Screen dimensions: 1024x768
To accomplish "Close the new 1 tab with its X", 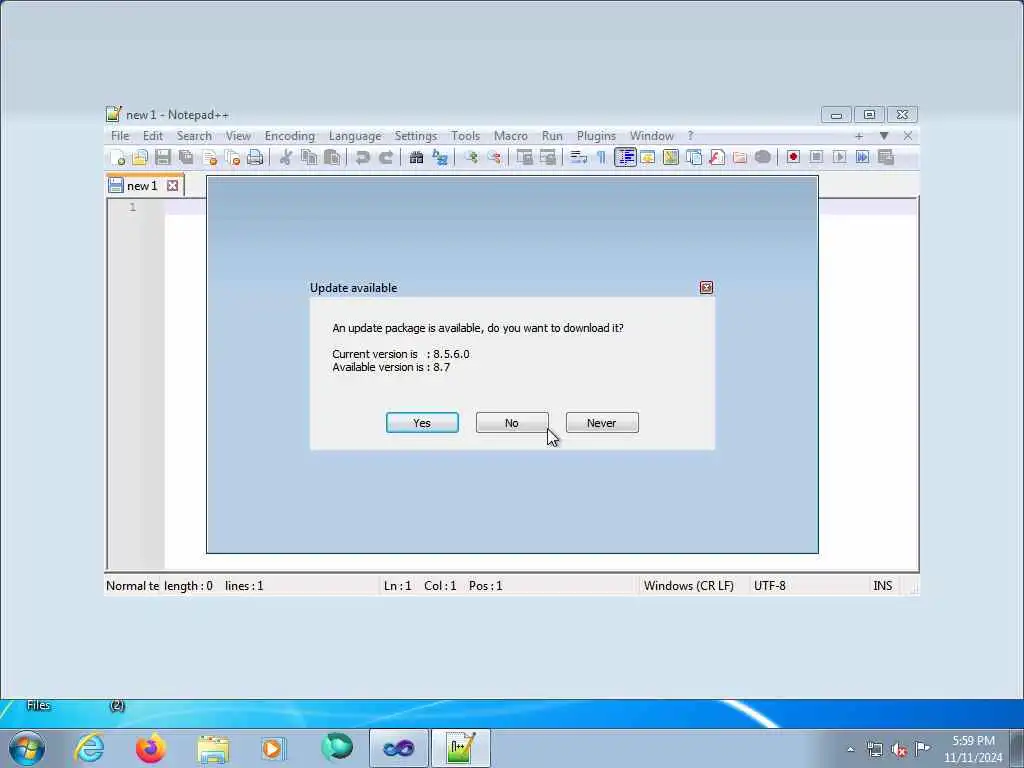I will click(172, 186).
